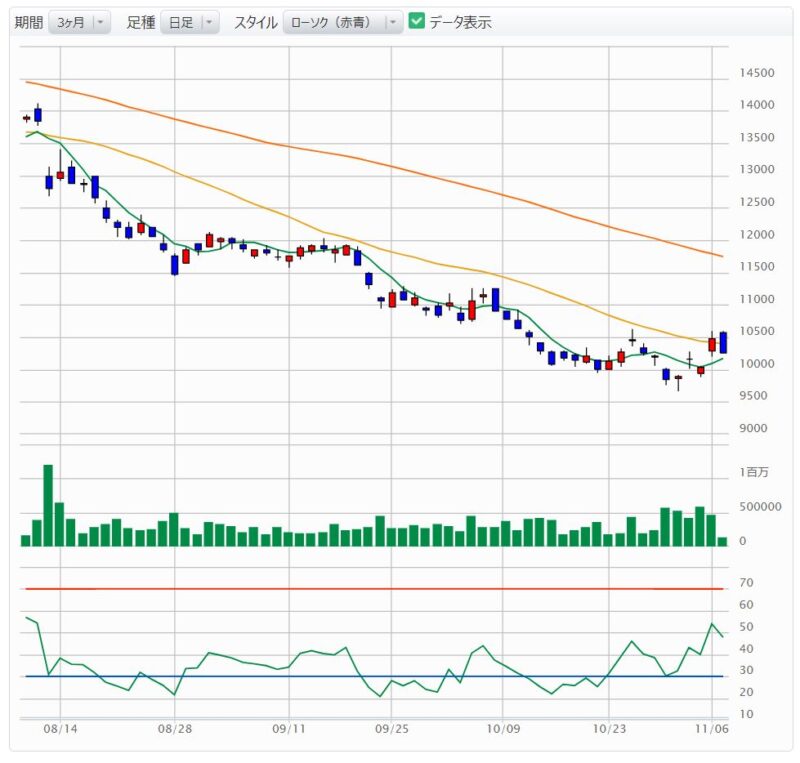Click the red overbought line at RSI 70
The height and width of the screenshot is (763, 800).
click(x=374, y=589)
